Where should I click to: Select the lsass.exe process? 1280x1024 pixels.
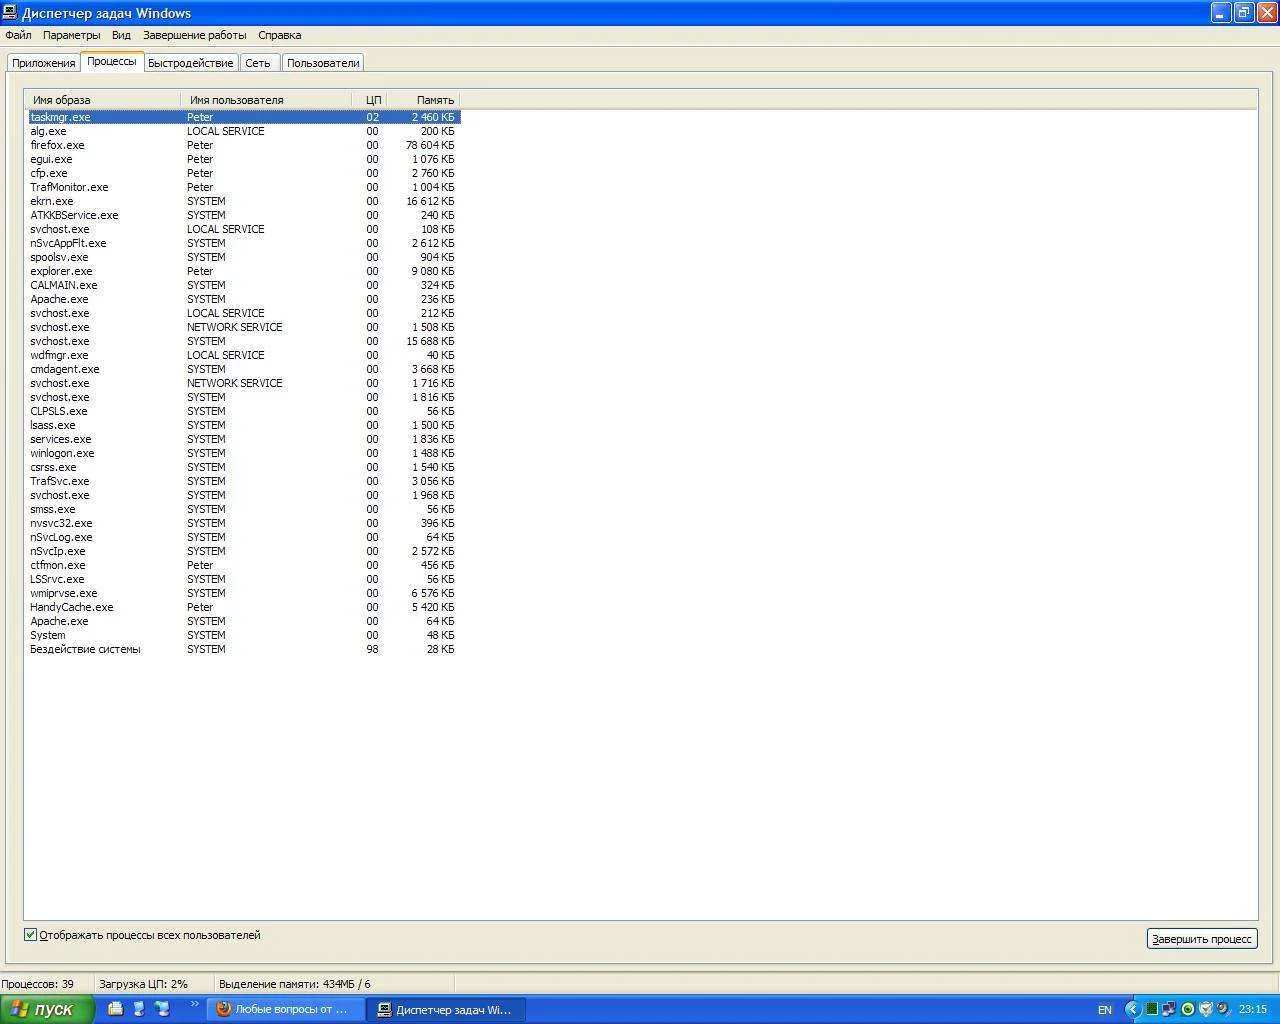(243, 425)
